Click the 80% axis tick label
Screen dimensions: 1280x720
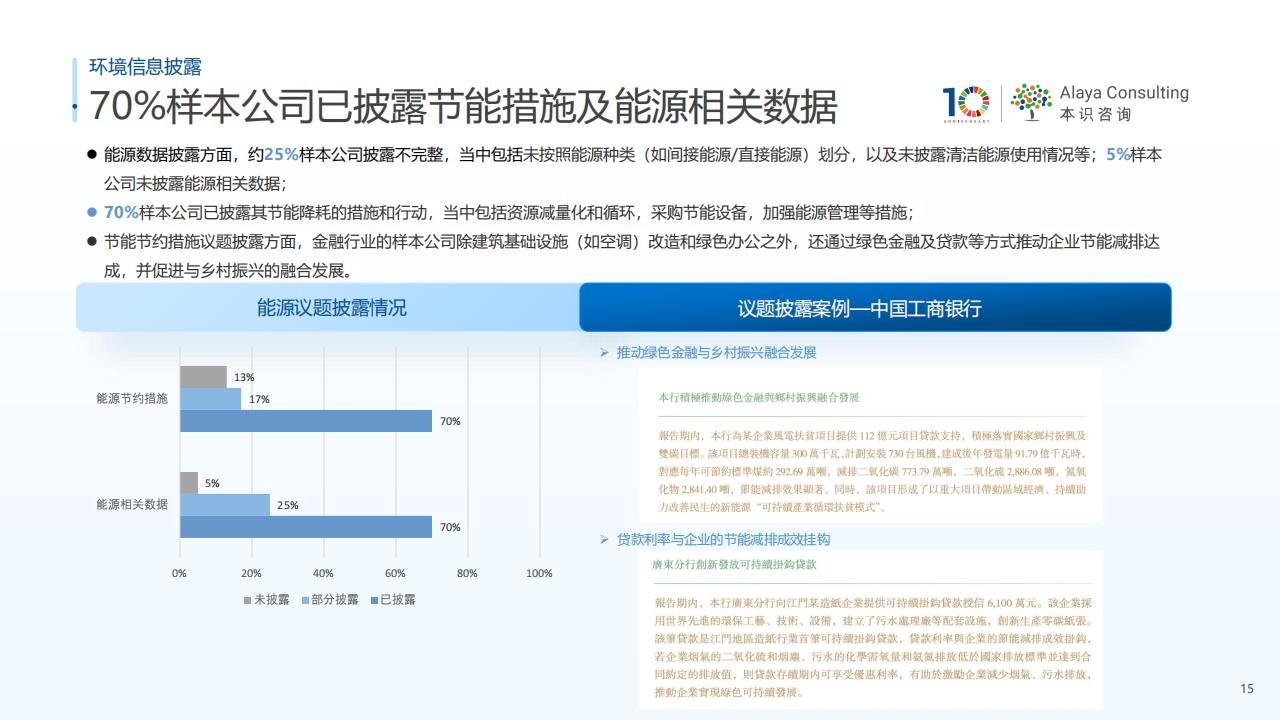coord(467,573)
